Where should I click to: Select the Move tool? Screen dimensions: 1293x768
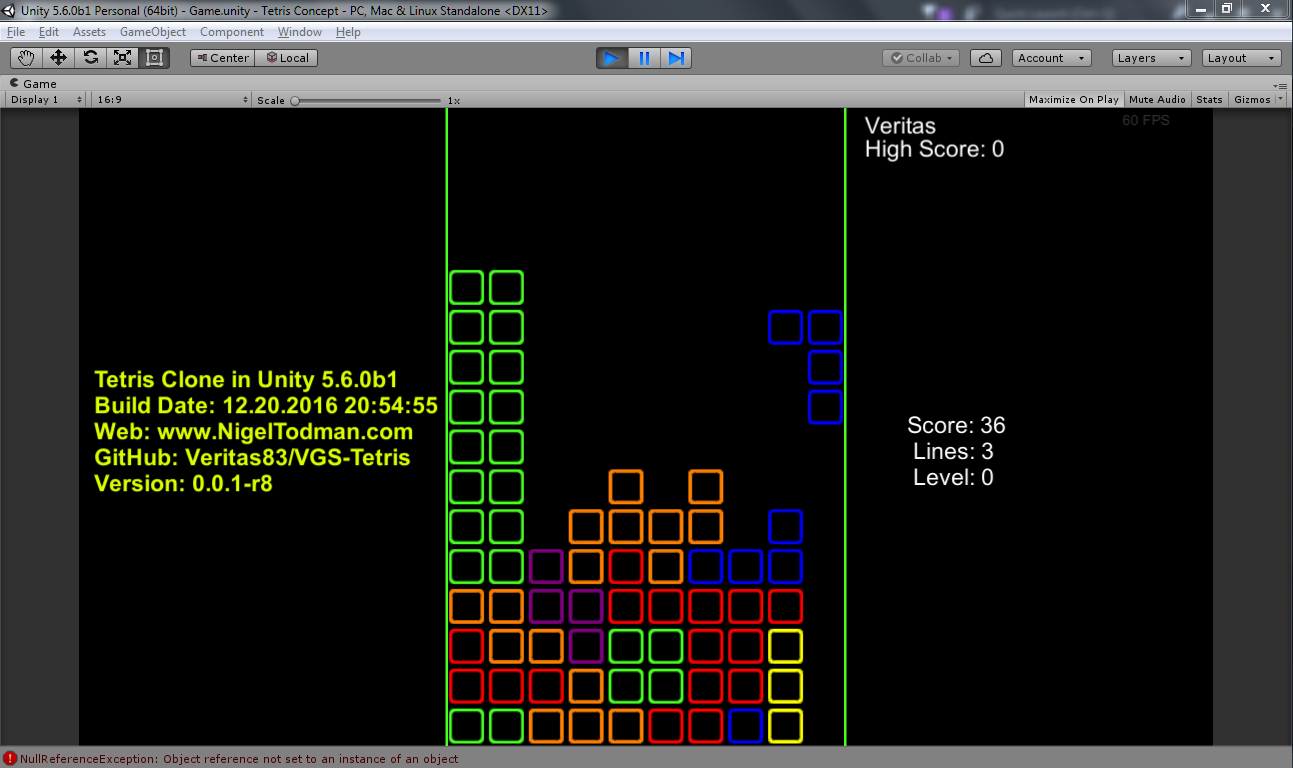click(x=58, y=57)
